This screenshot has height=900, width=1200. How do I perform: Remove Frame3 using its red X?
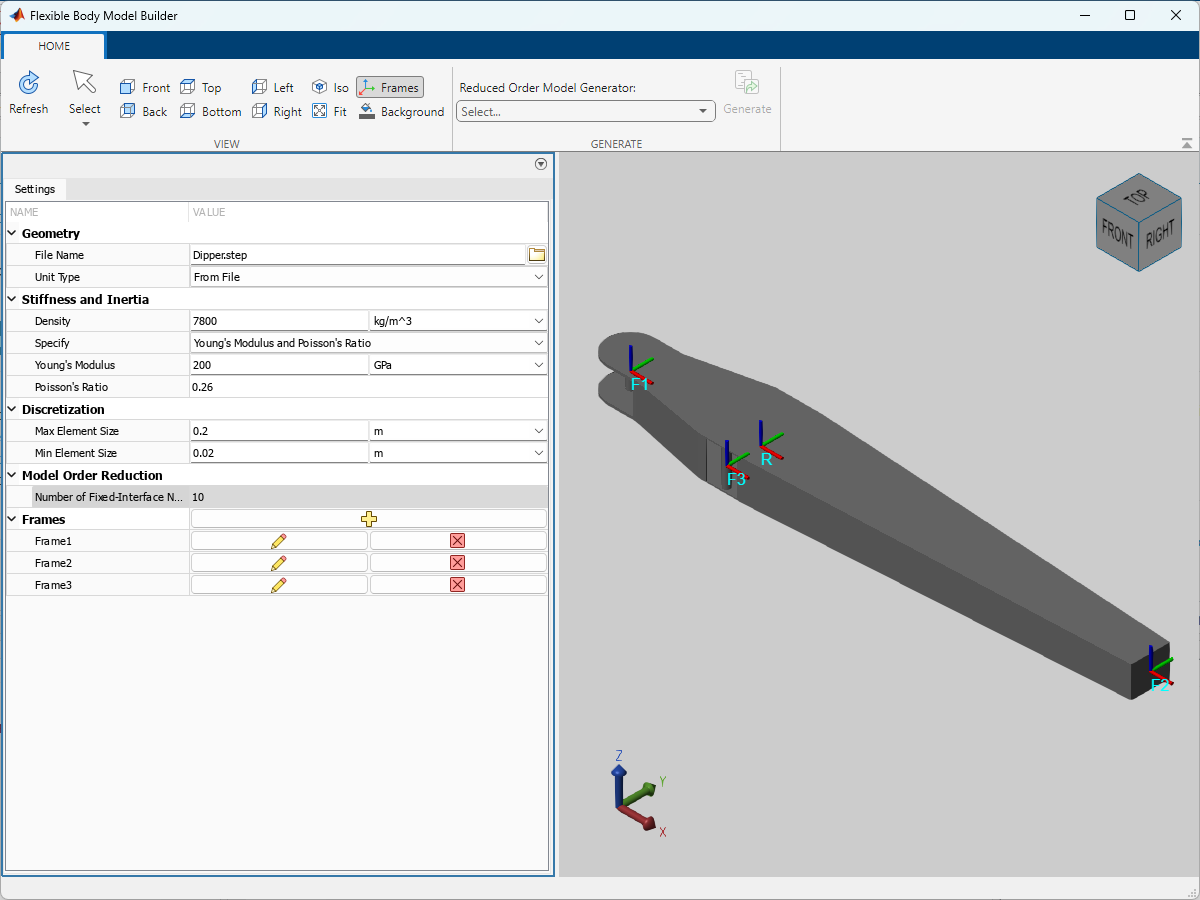pos(457,584)
